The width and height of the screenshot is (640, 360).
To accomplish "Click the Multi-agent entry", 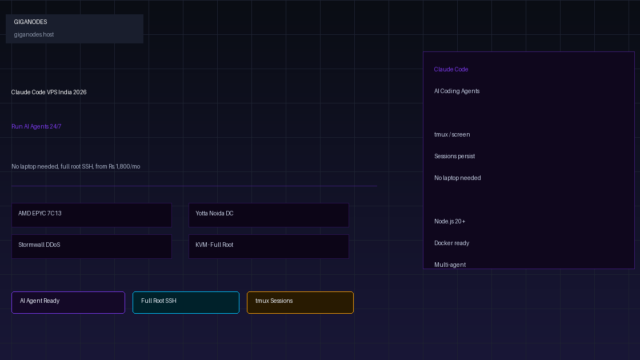I will tap(450, 264).
